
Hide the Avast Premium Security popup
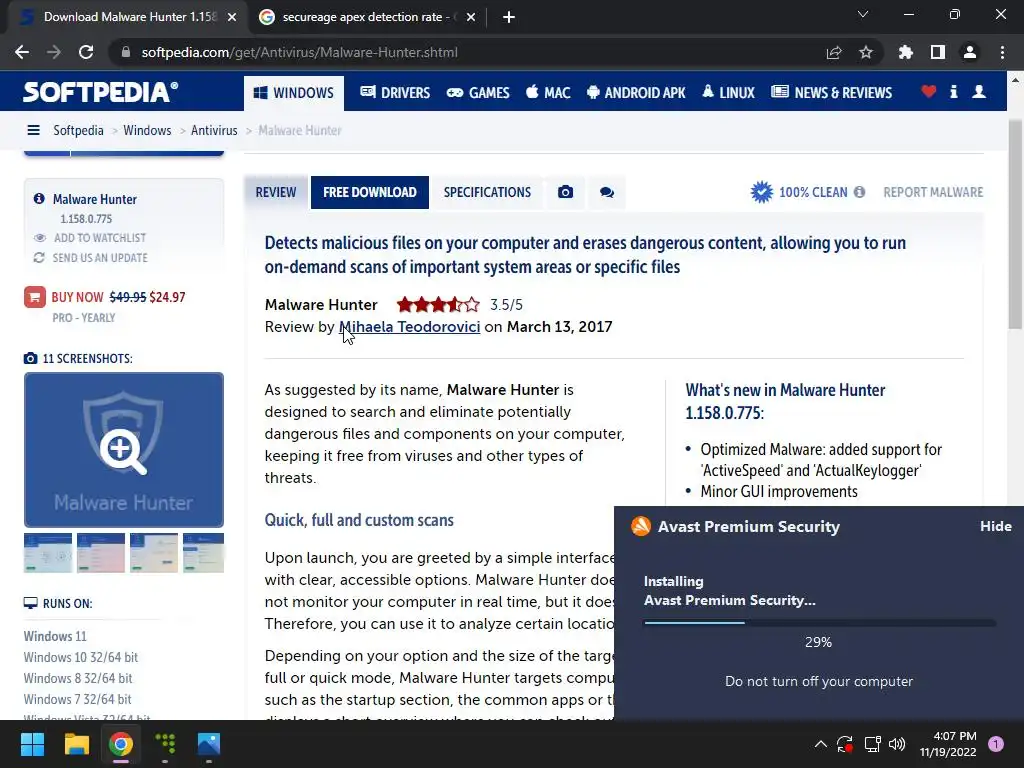995,526
